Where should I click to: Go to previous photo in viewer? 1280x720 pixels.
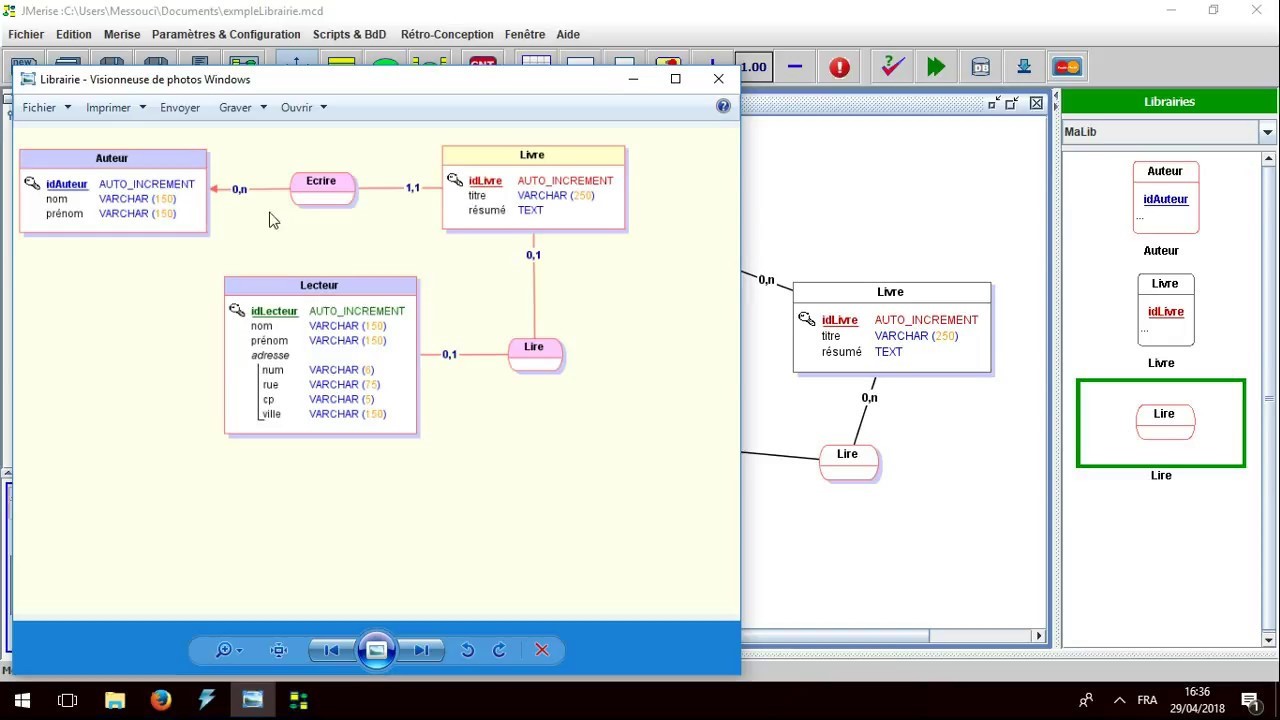(x=330, y=650)
